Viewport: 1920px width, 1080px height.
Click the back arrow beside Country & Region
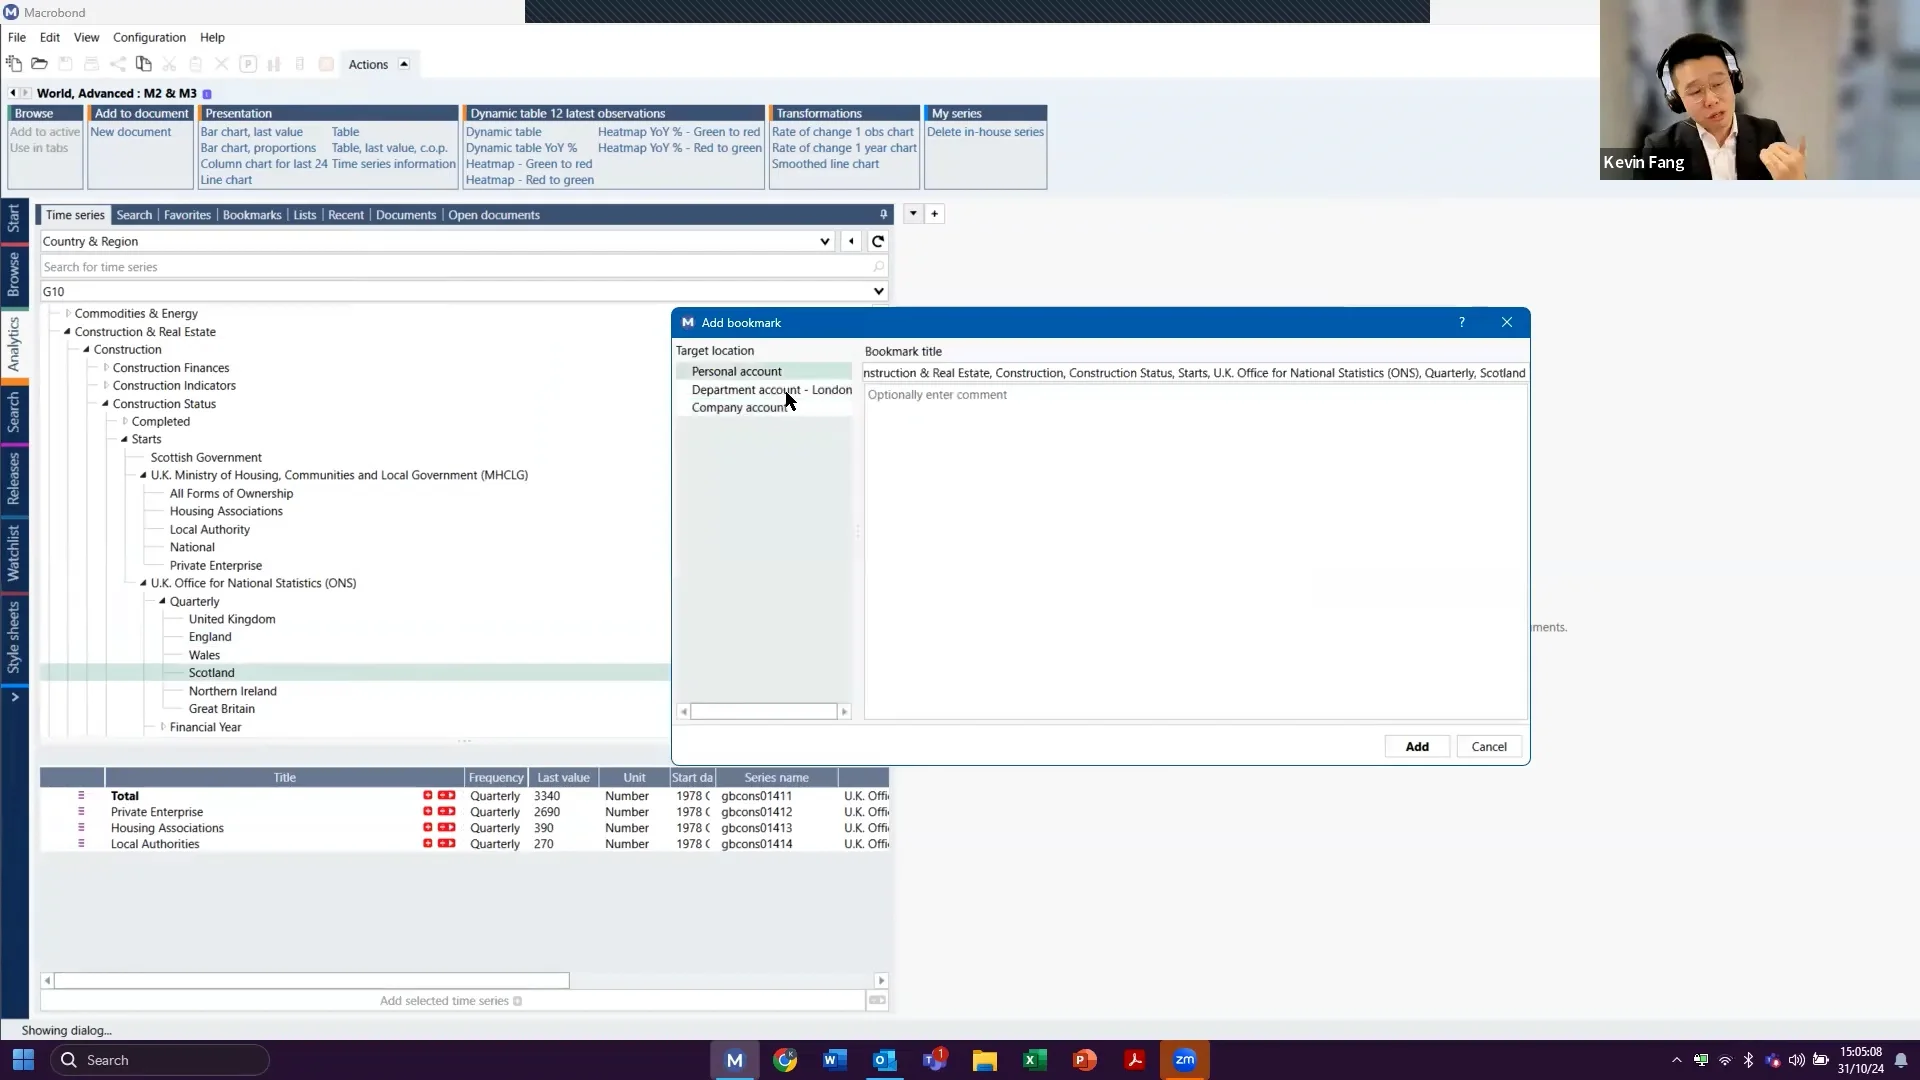click(851, 241)
